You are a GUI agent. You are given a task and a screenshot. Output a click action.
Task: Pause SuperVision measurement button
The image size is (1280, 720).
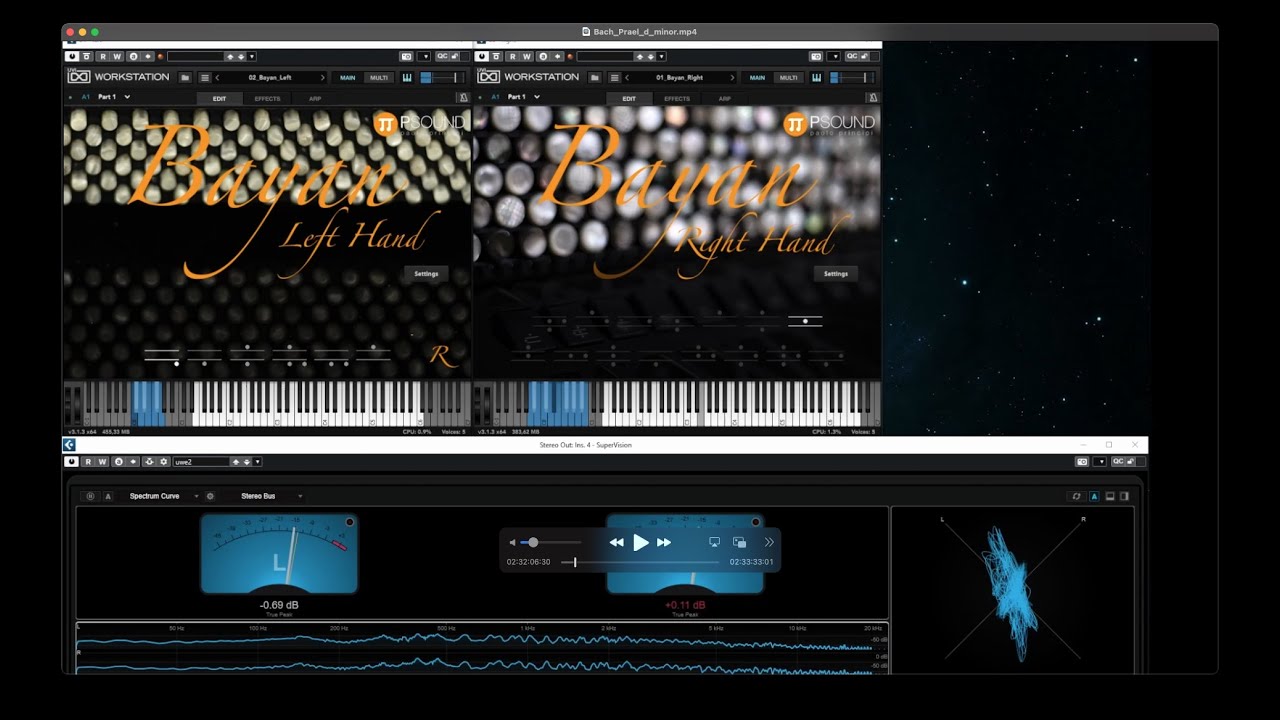click(x=90, y=496)
